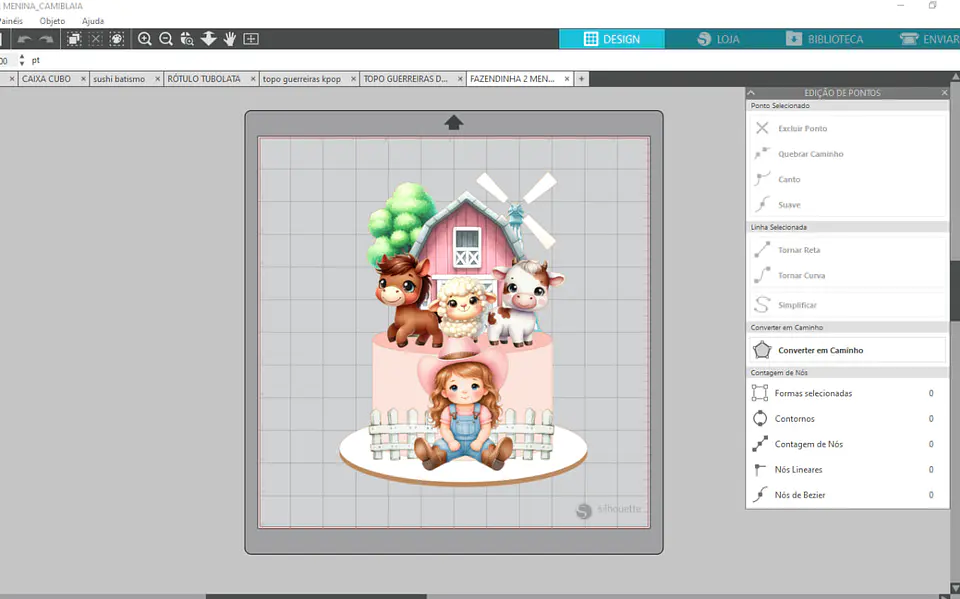
Task: Switch to TOPO GUERREIRAS D... tab
Action: tap(405, 79)
